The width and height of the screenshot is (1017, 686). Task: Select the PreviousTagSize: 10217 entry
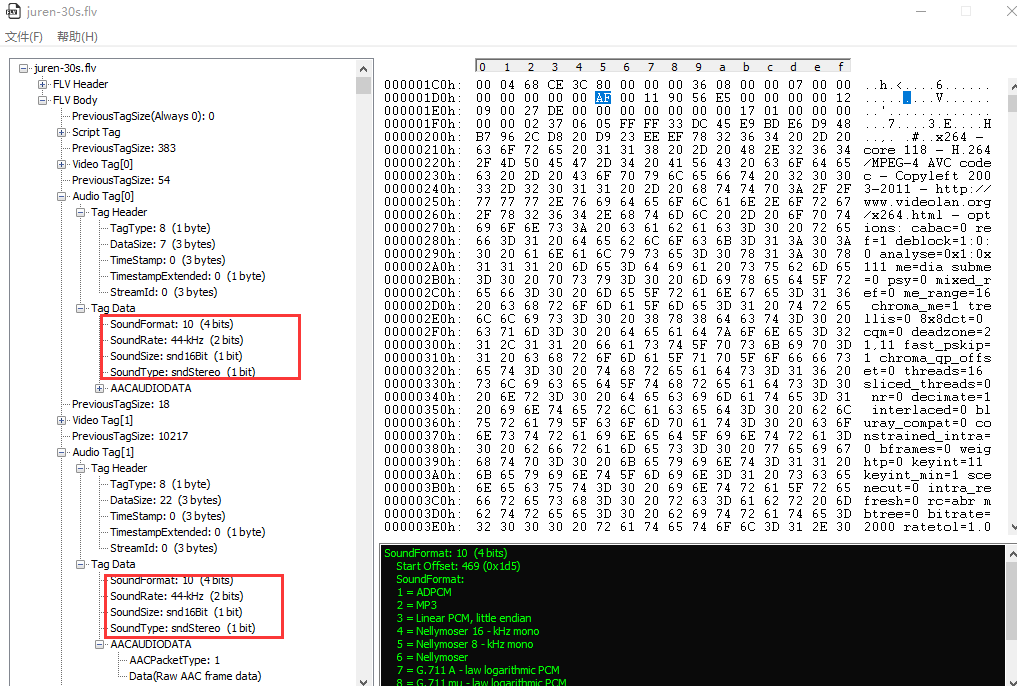point(130,436)
